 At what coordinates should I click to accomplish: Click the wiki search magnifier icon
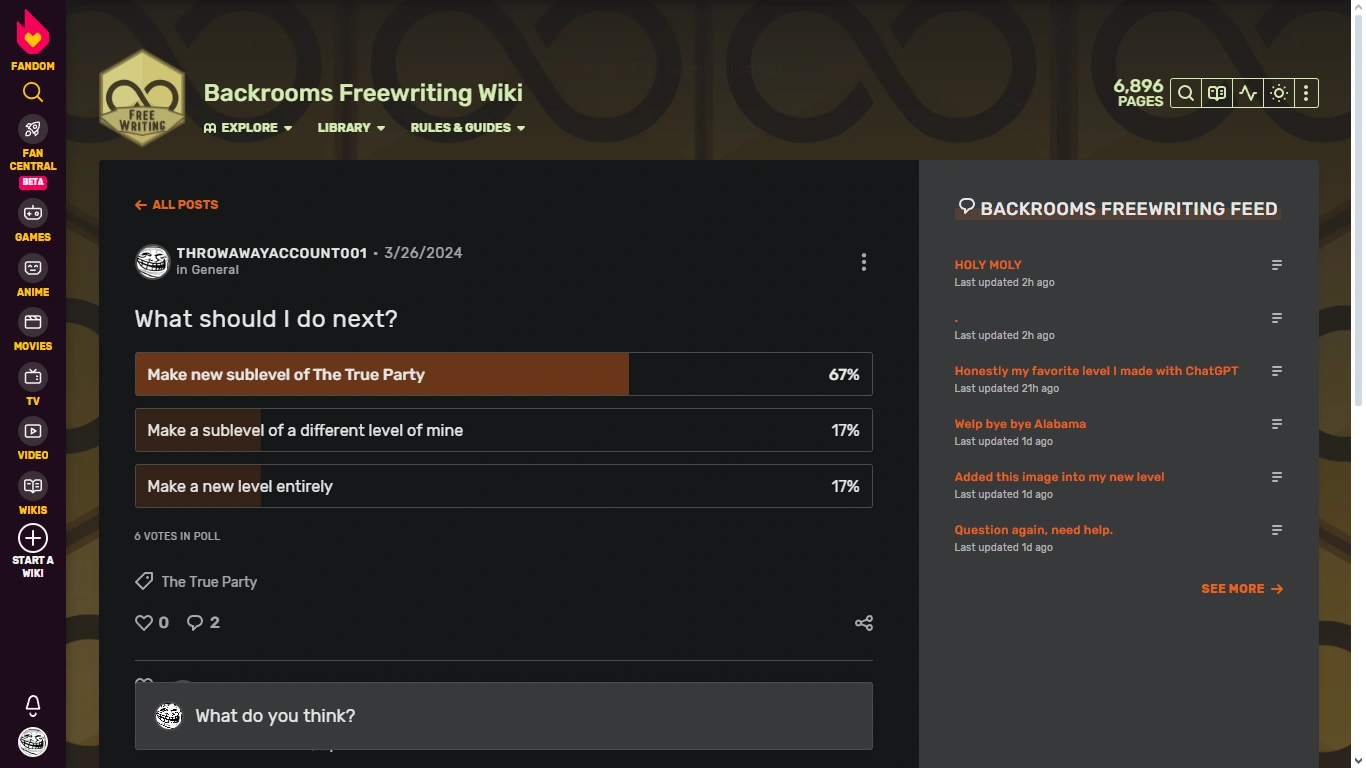1185,93
